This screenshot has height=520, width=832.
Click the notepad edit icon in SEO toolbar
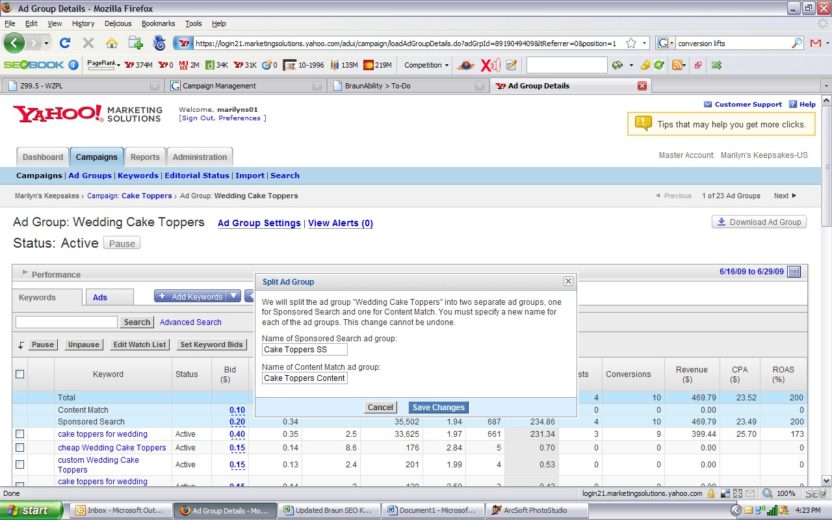point(512,65)
